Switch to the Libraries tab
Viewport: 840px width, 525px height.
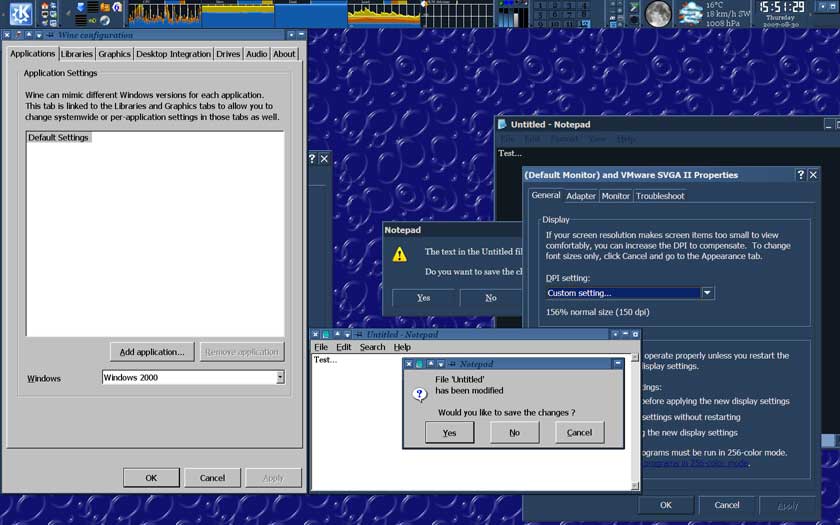click(x=76, y=54)
